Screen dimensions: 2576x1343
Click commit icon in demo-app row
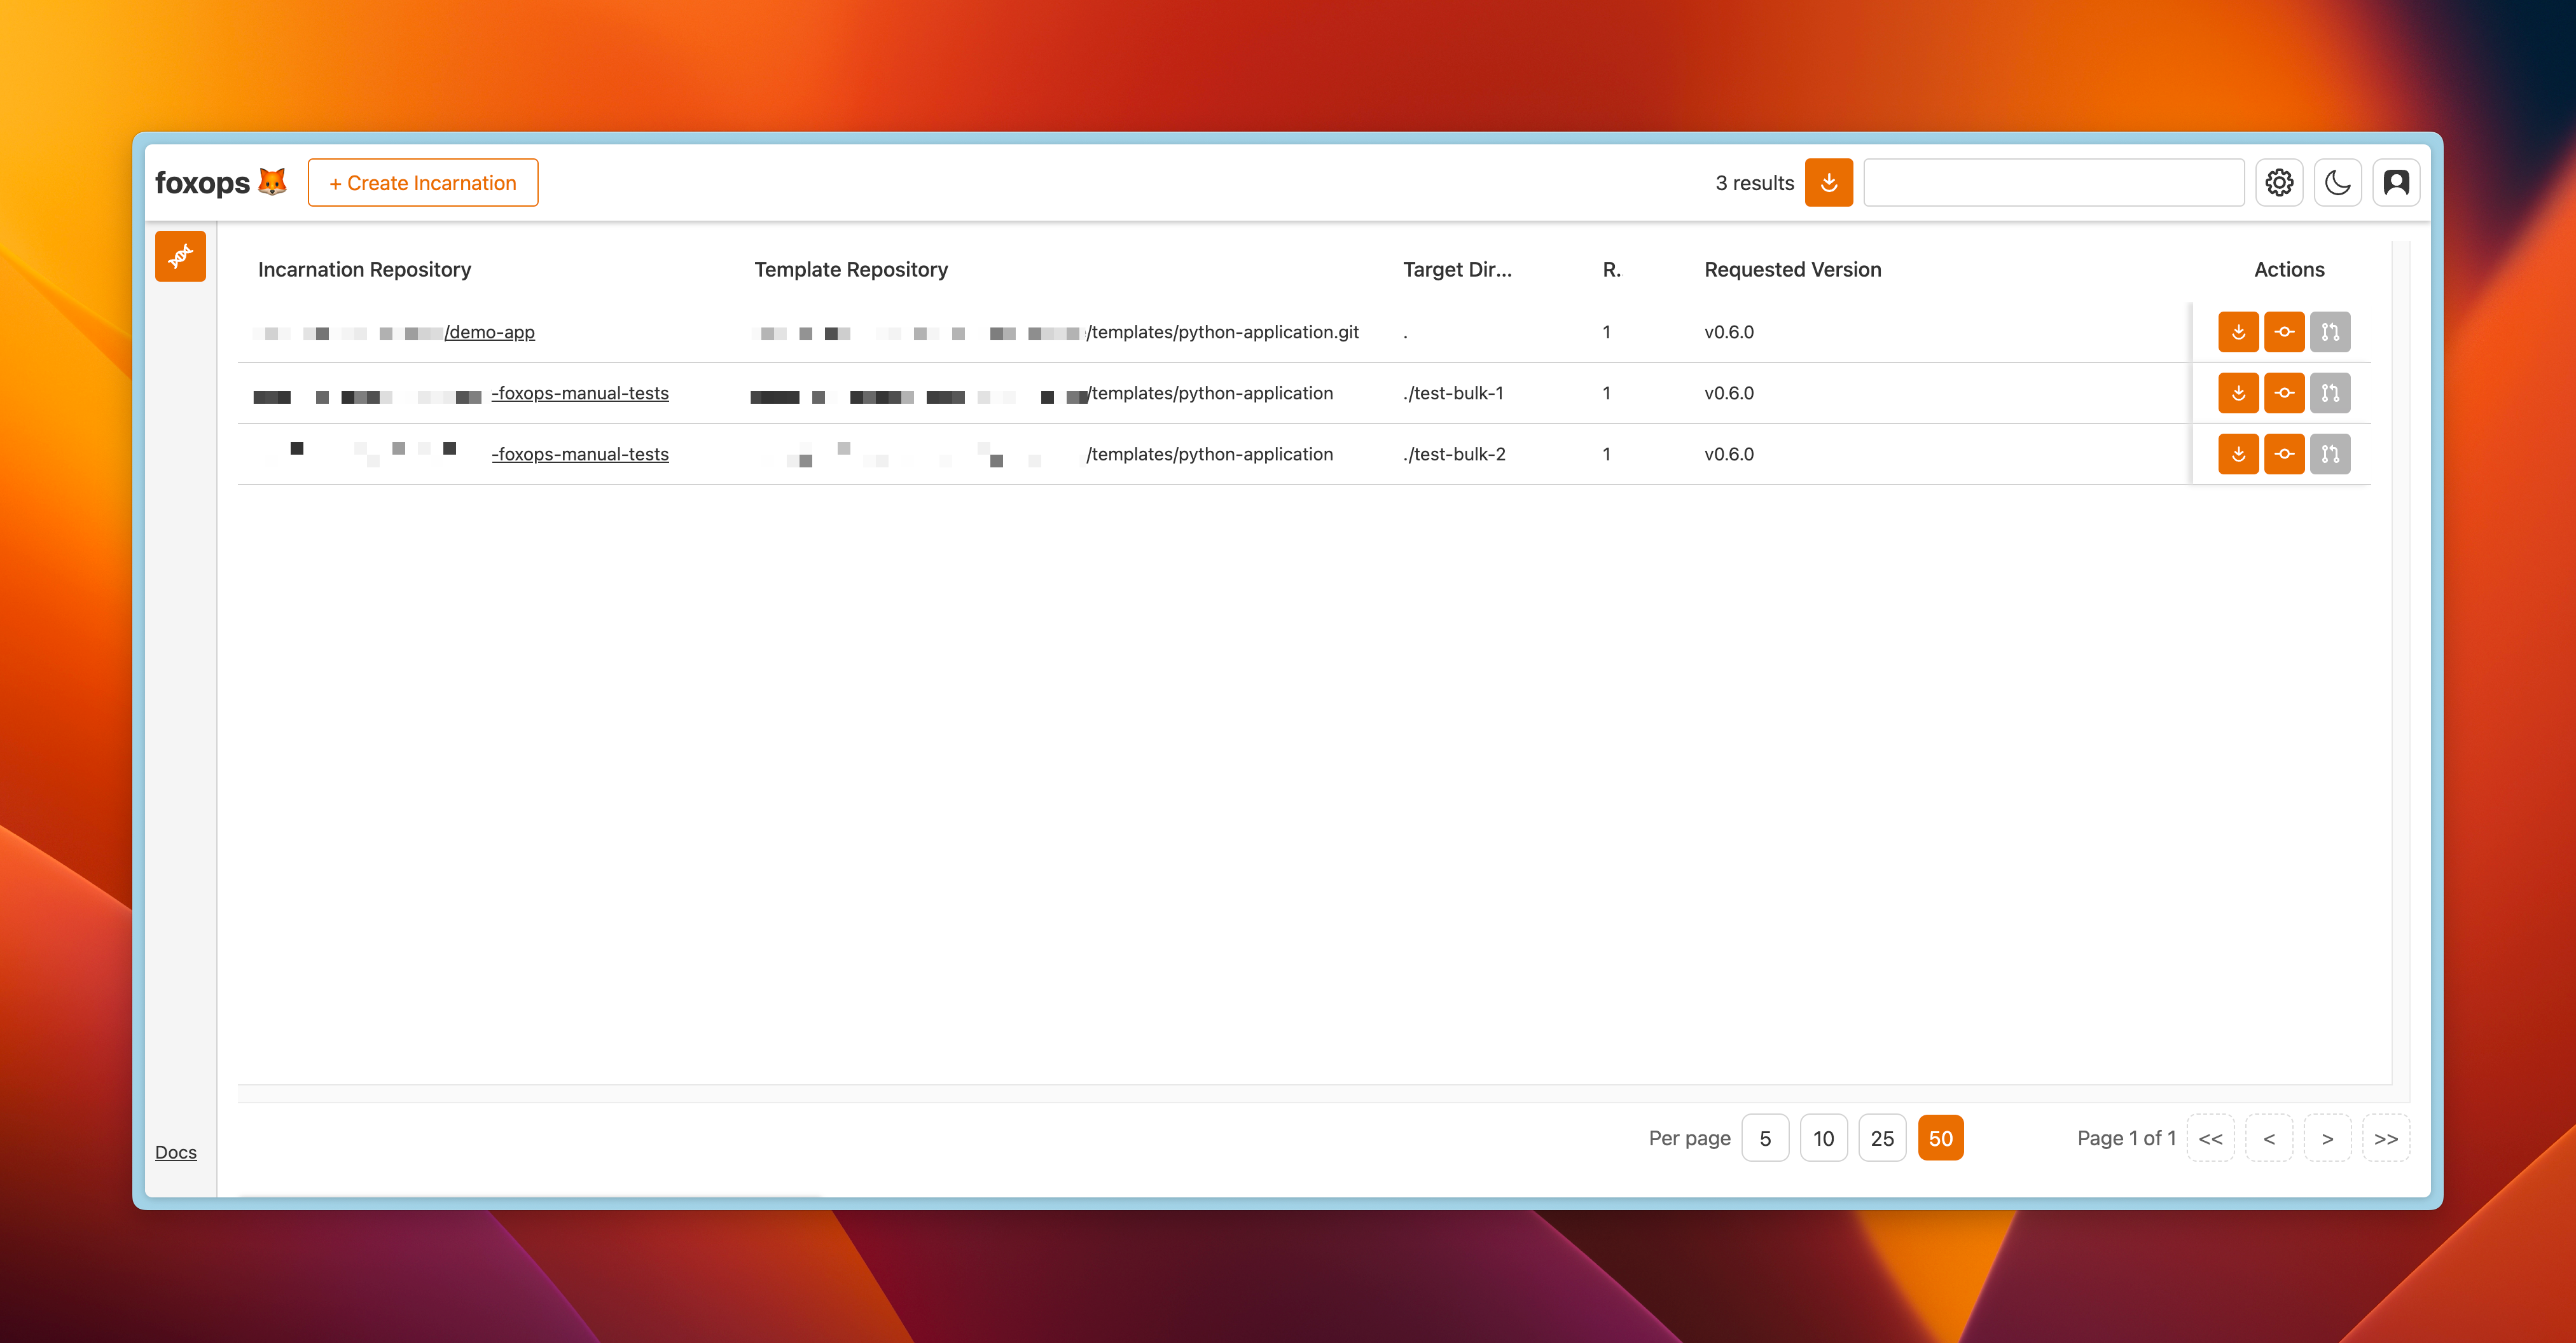coord(2284,332)
